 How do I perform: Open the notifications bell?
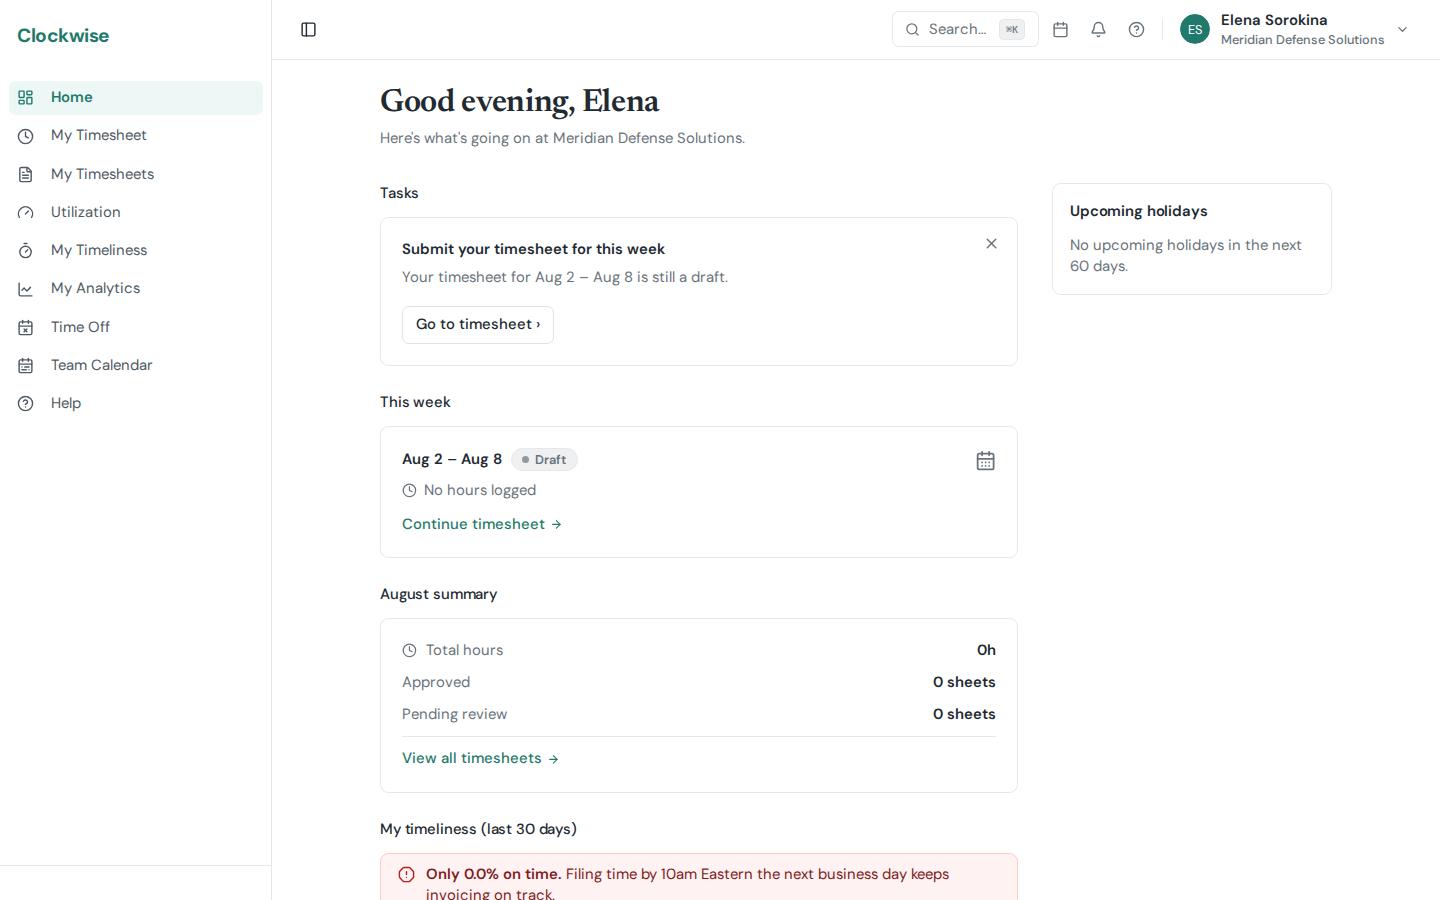click(x=1098, y=30)
